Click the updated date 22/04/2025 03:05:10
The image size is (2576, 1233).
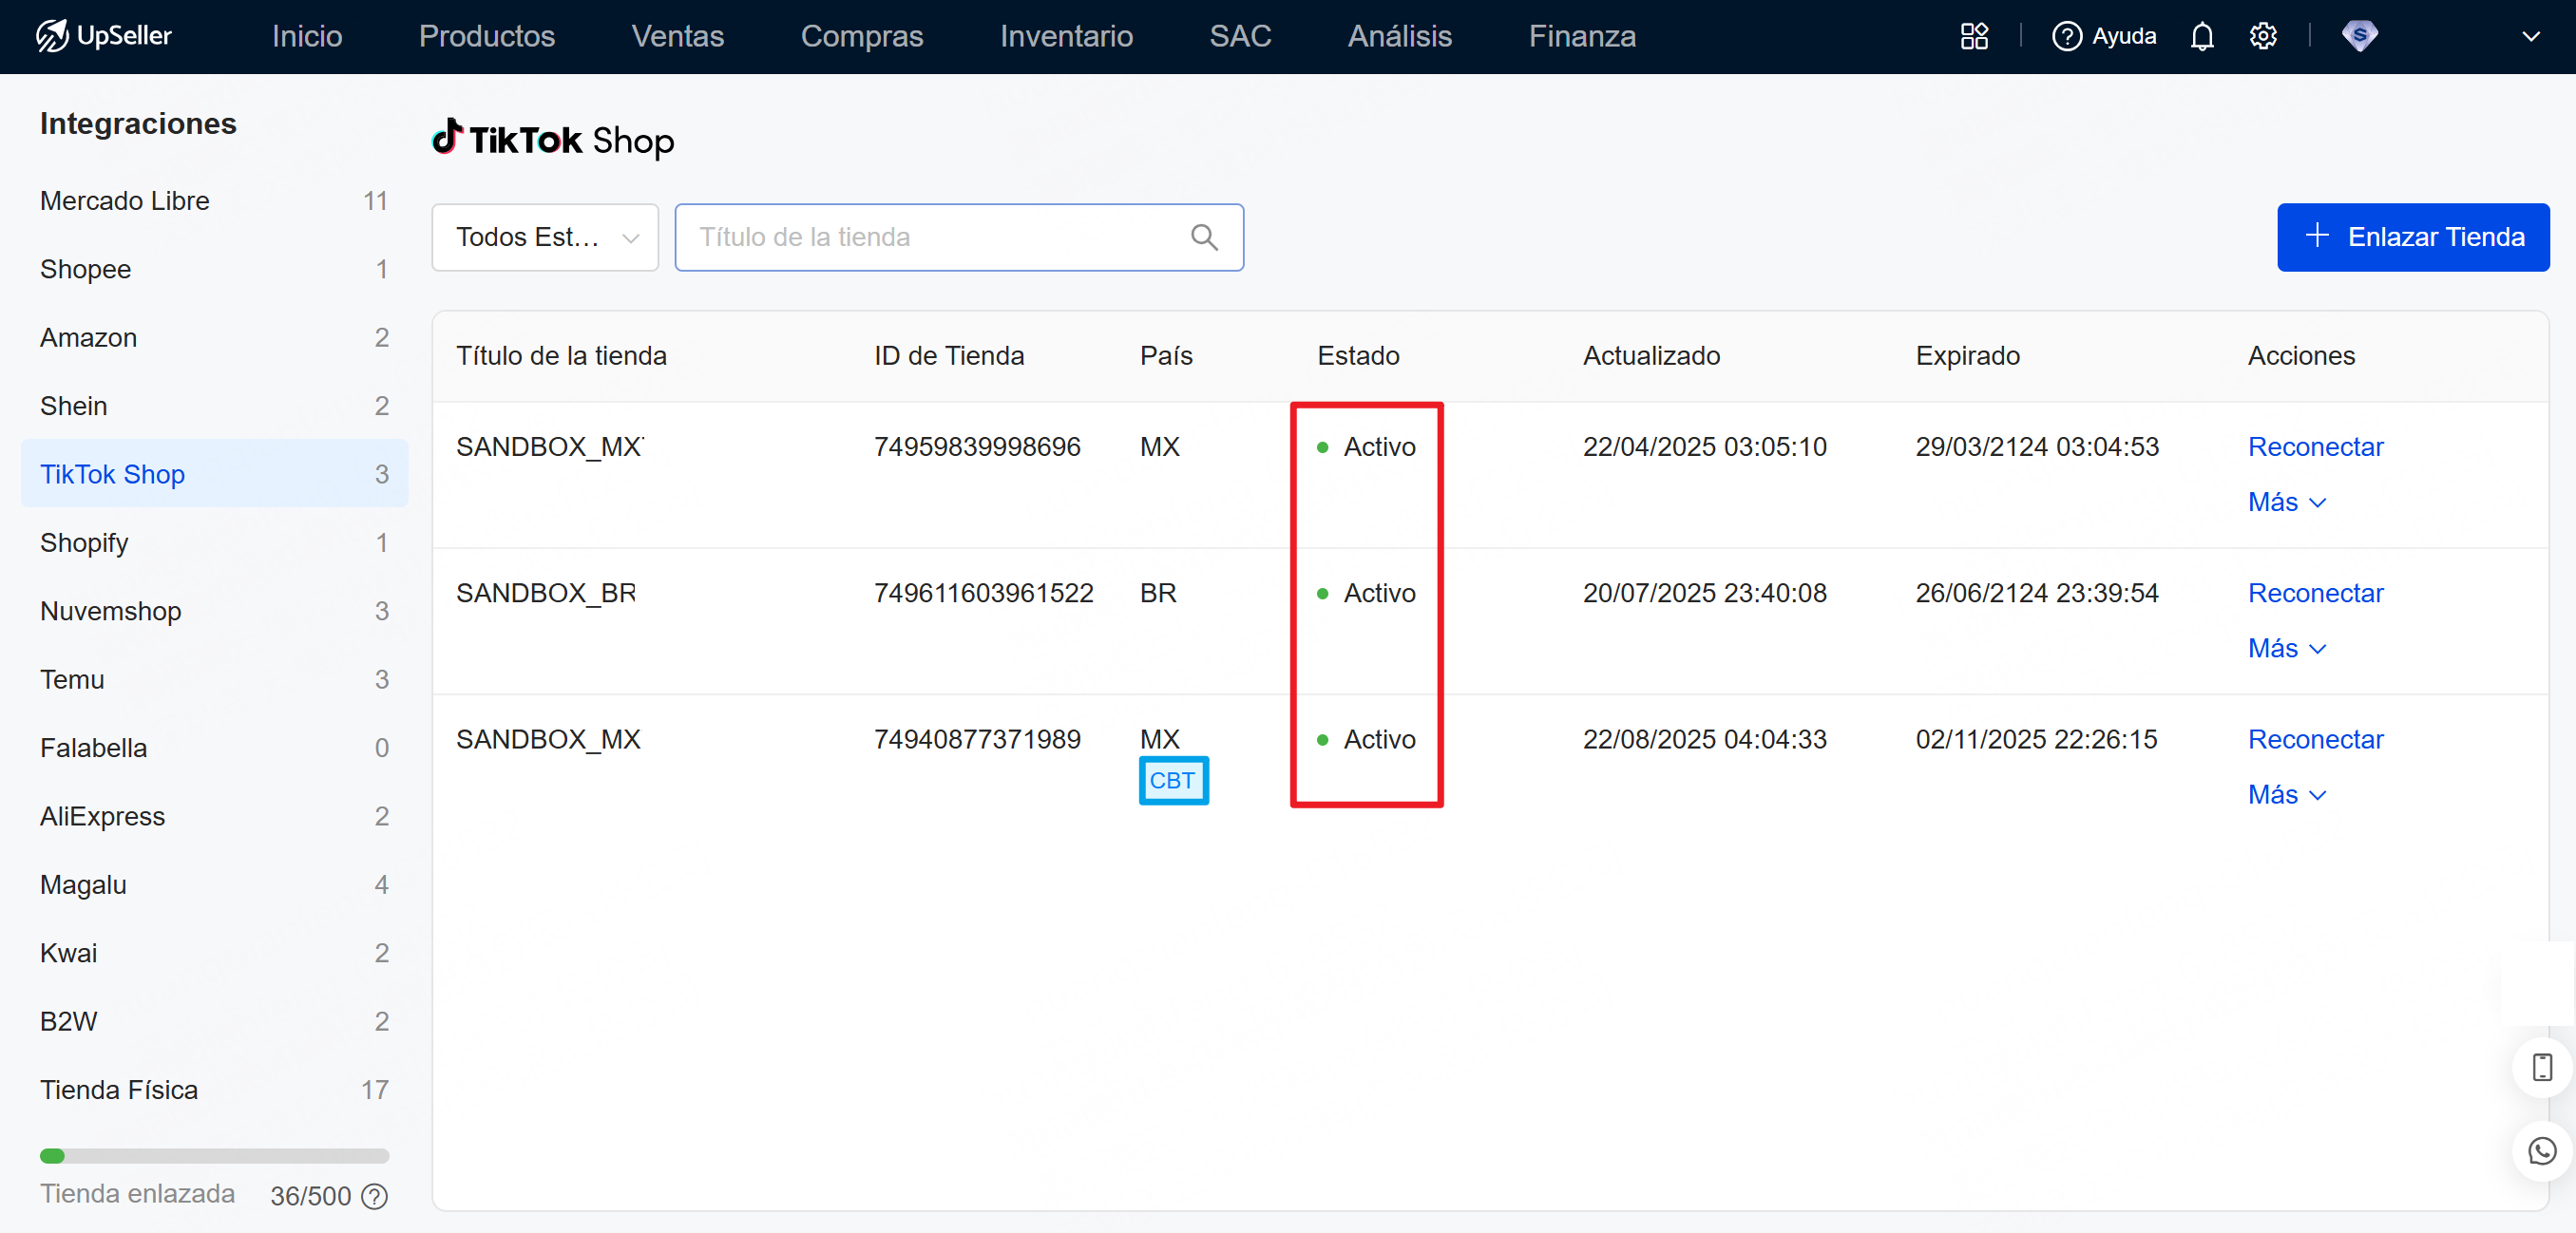click(x=1704, y=446)
